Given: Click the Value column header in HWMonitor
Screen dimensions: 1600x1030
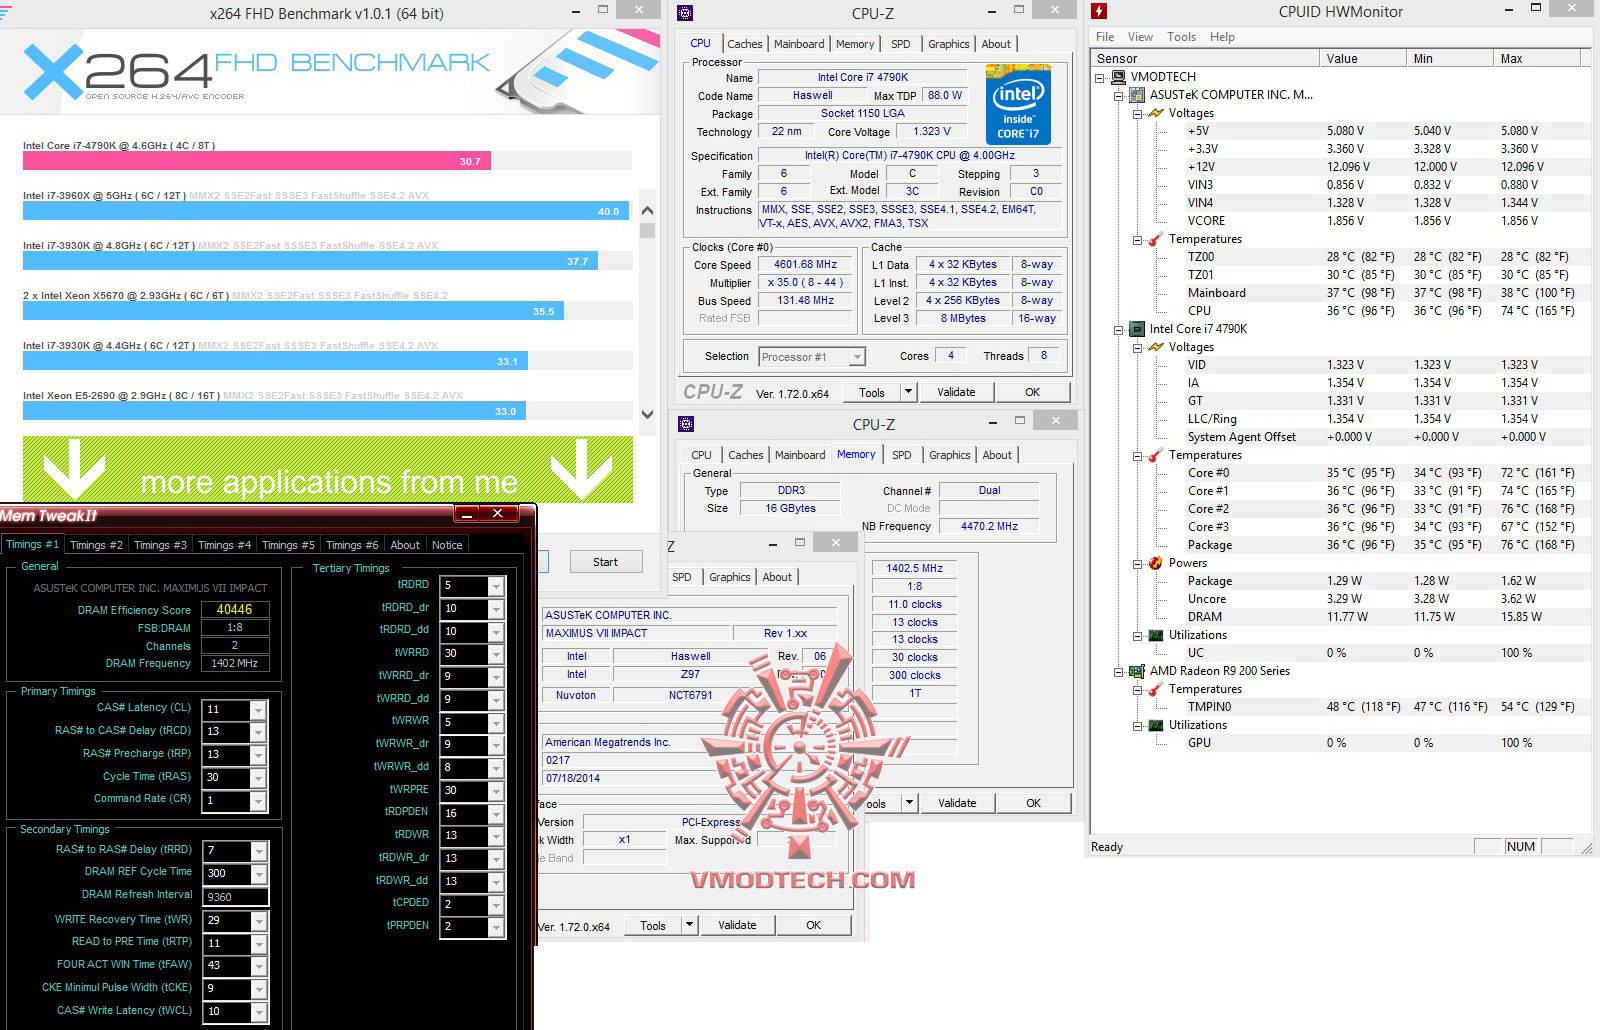Looking at the screenshot, I should click(1362, 59).
